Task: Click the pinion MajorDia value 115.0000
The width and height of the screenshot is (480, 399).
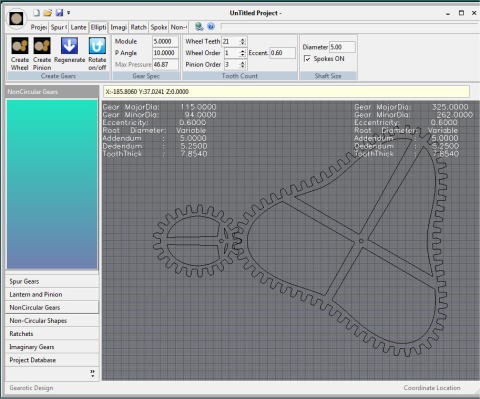Action: 198,107
